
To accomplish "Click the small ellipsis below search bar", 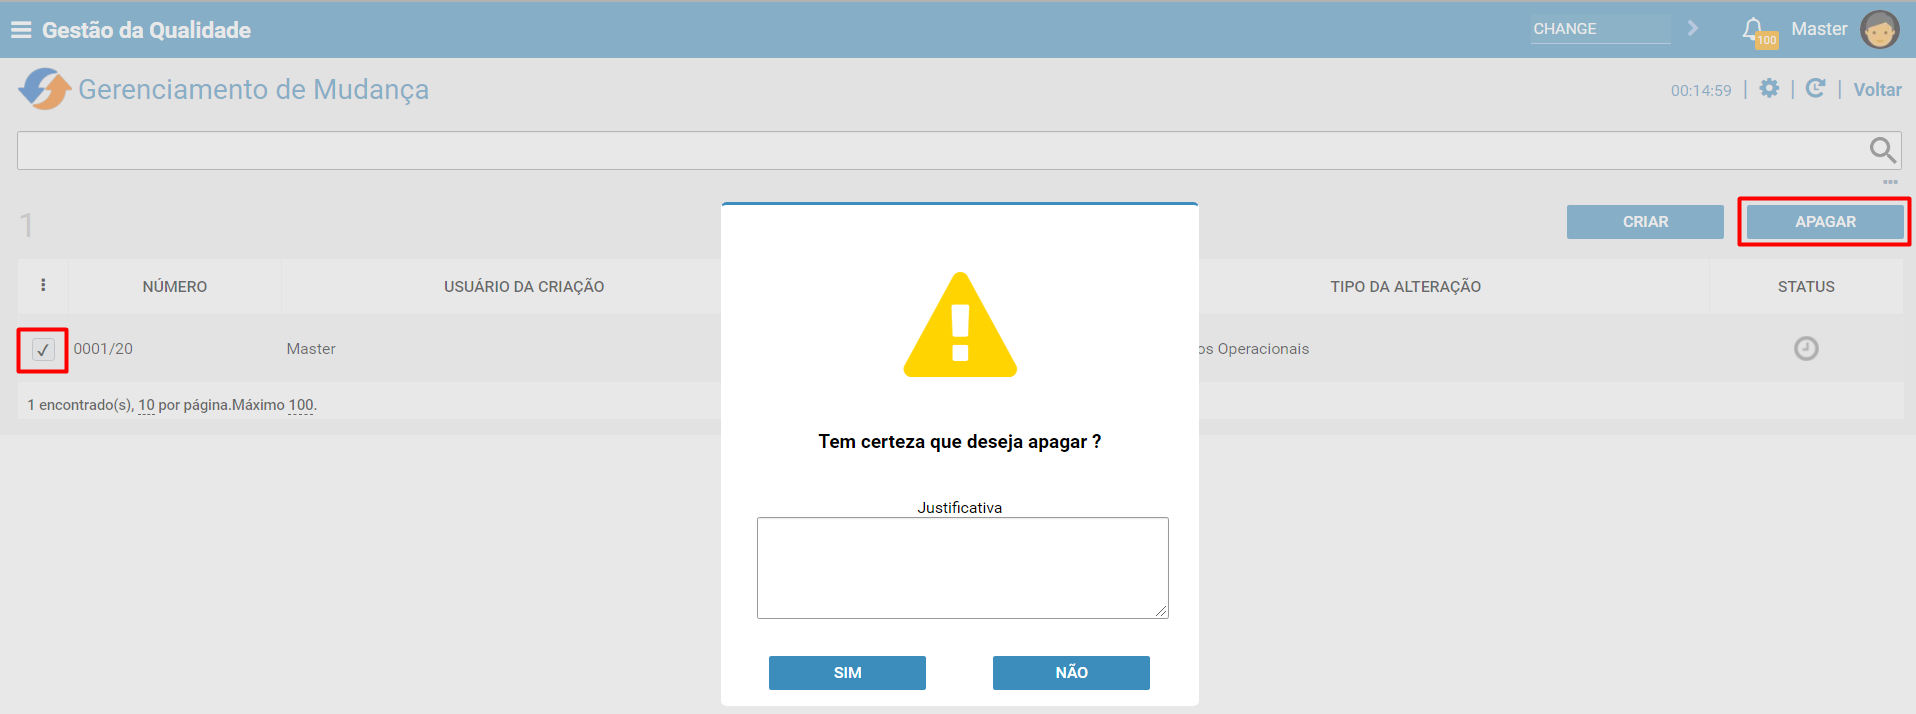I will tap(1890, 182).
